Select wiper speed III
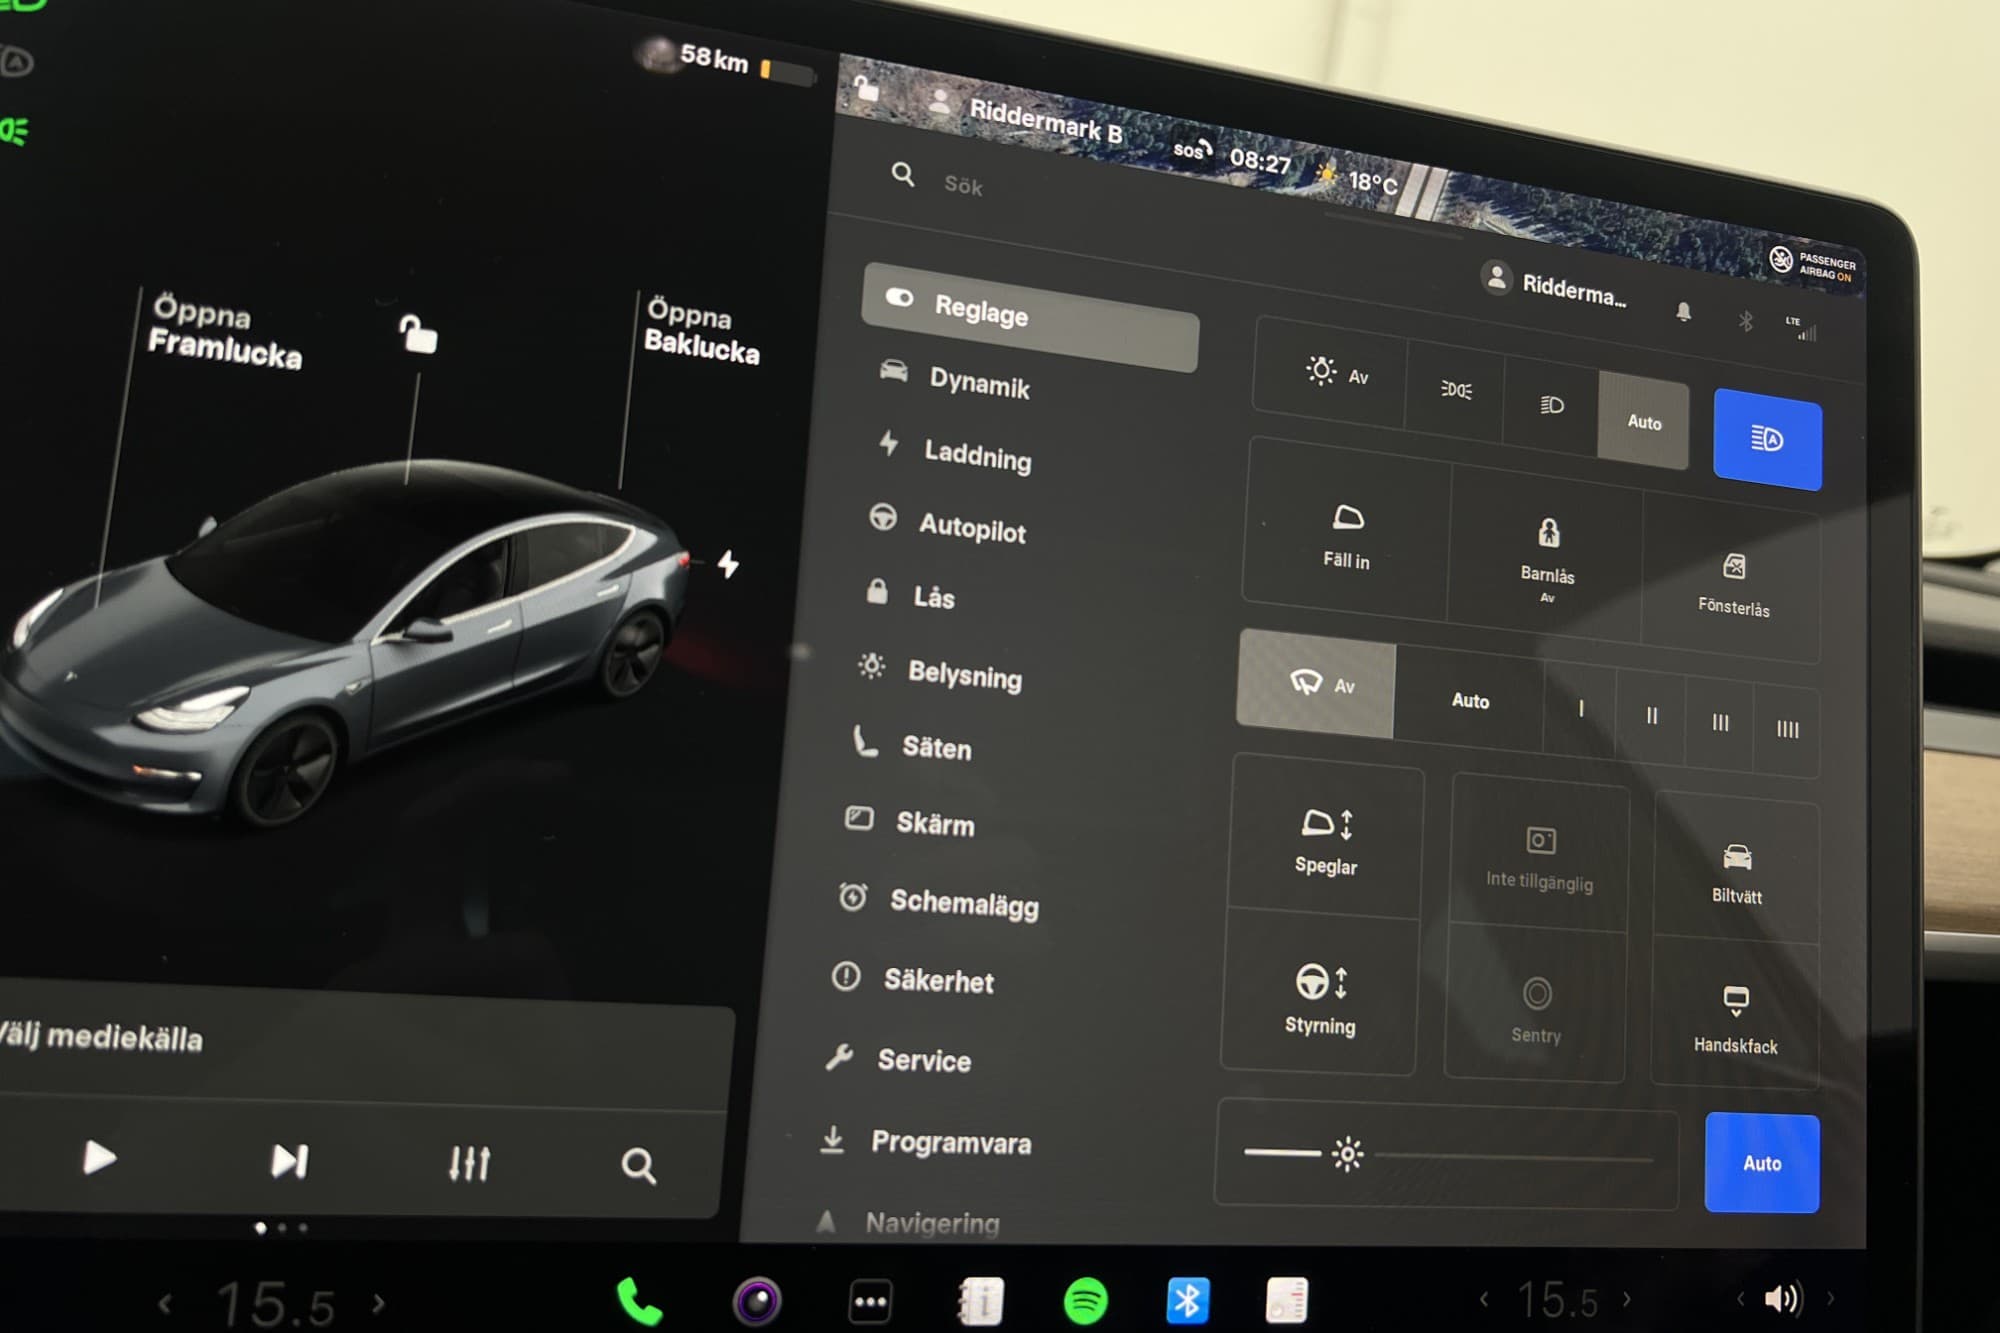This screenshot has height=1333, width=2000. (x=1720, y=722)
